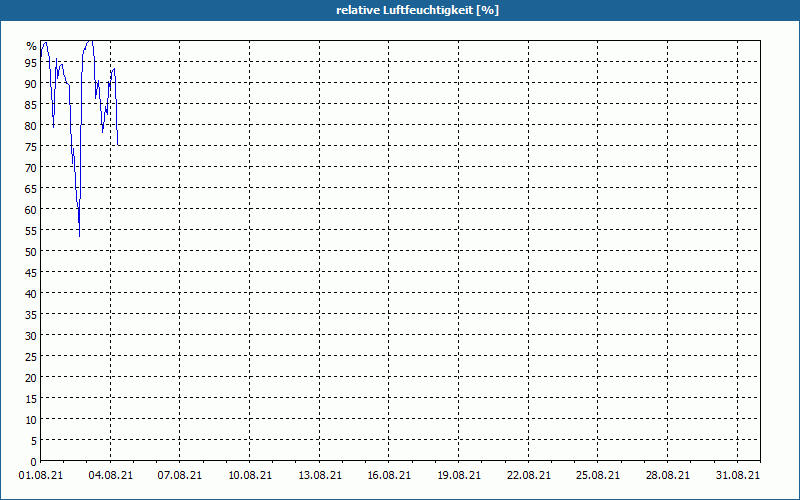
Task: Click the 20 value on y-axis
Action: [x=31, y=378]
